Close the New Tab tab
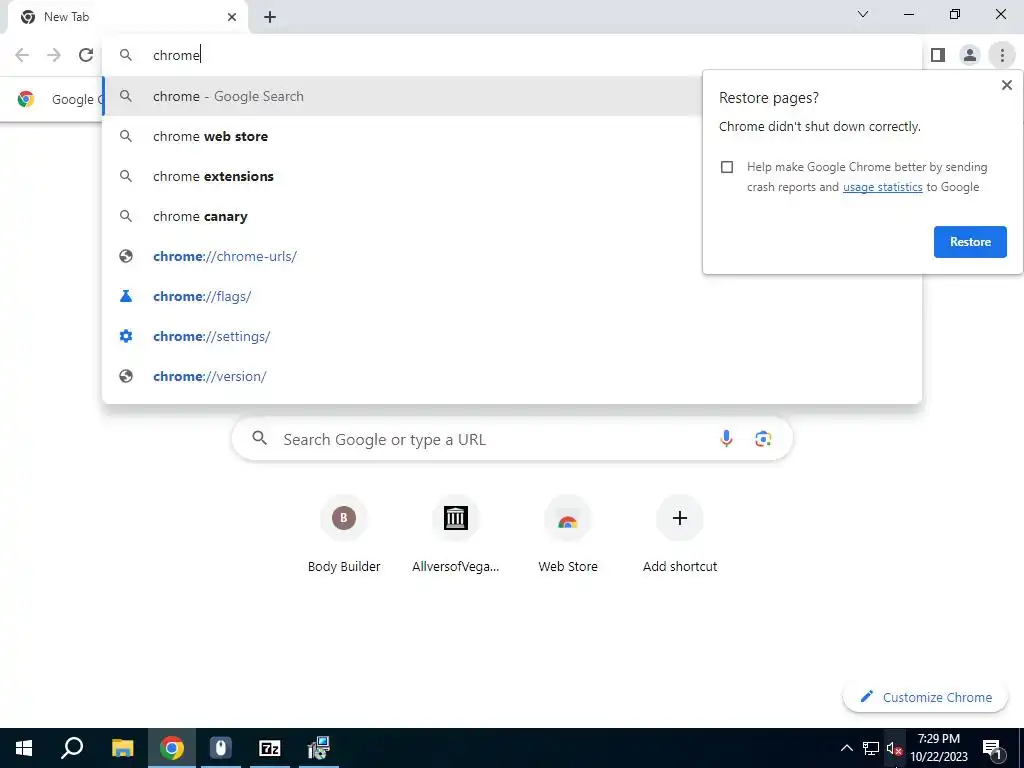Image resolution: width=1024 pixels, height=768 pixels. 232,17
